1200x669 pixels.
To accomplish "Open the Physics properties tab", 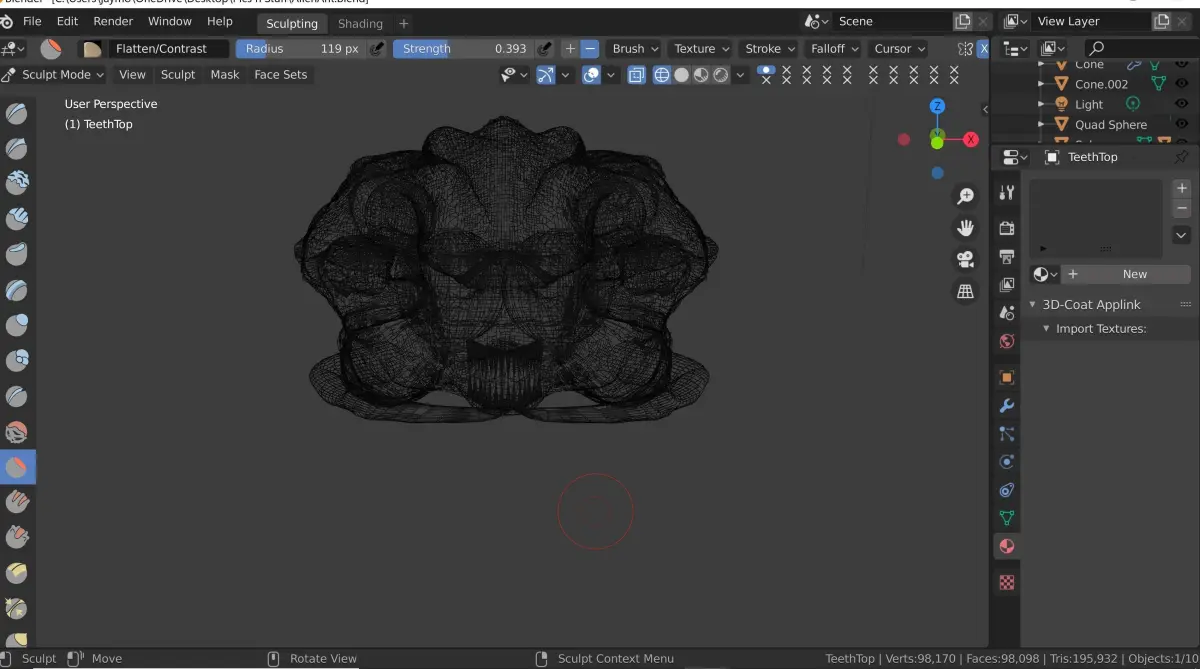I will click(x=1007, y=462).
